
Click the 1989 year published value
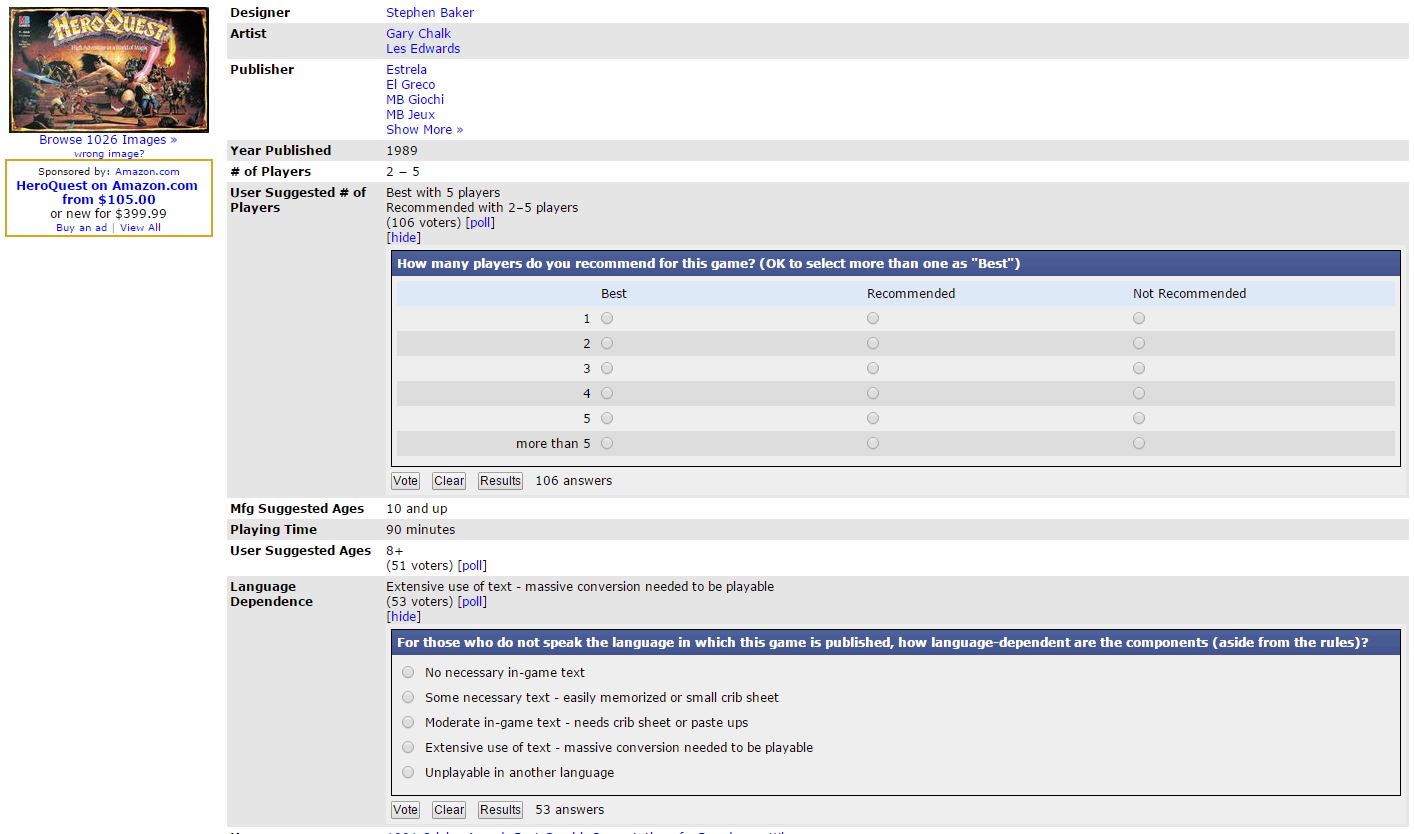click(x=402, y=151)
